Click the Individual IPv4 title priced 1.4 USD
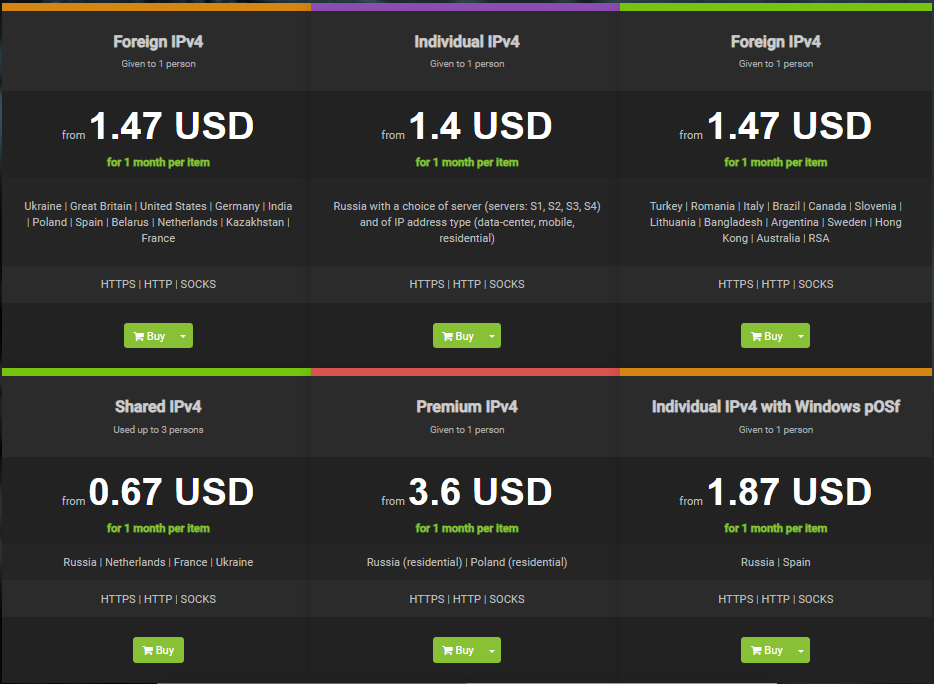Image resolution: width=934 pixels, height=684 pixels. tap(467, 42)
